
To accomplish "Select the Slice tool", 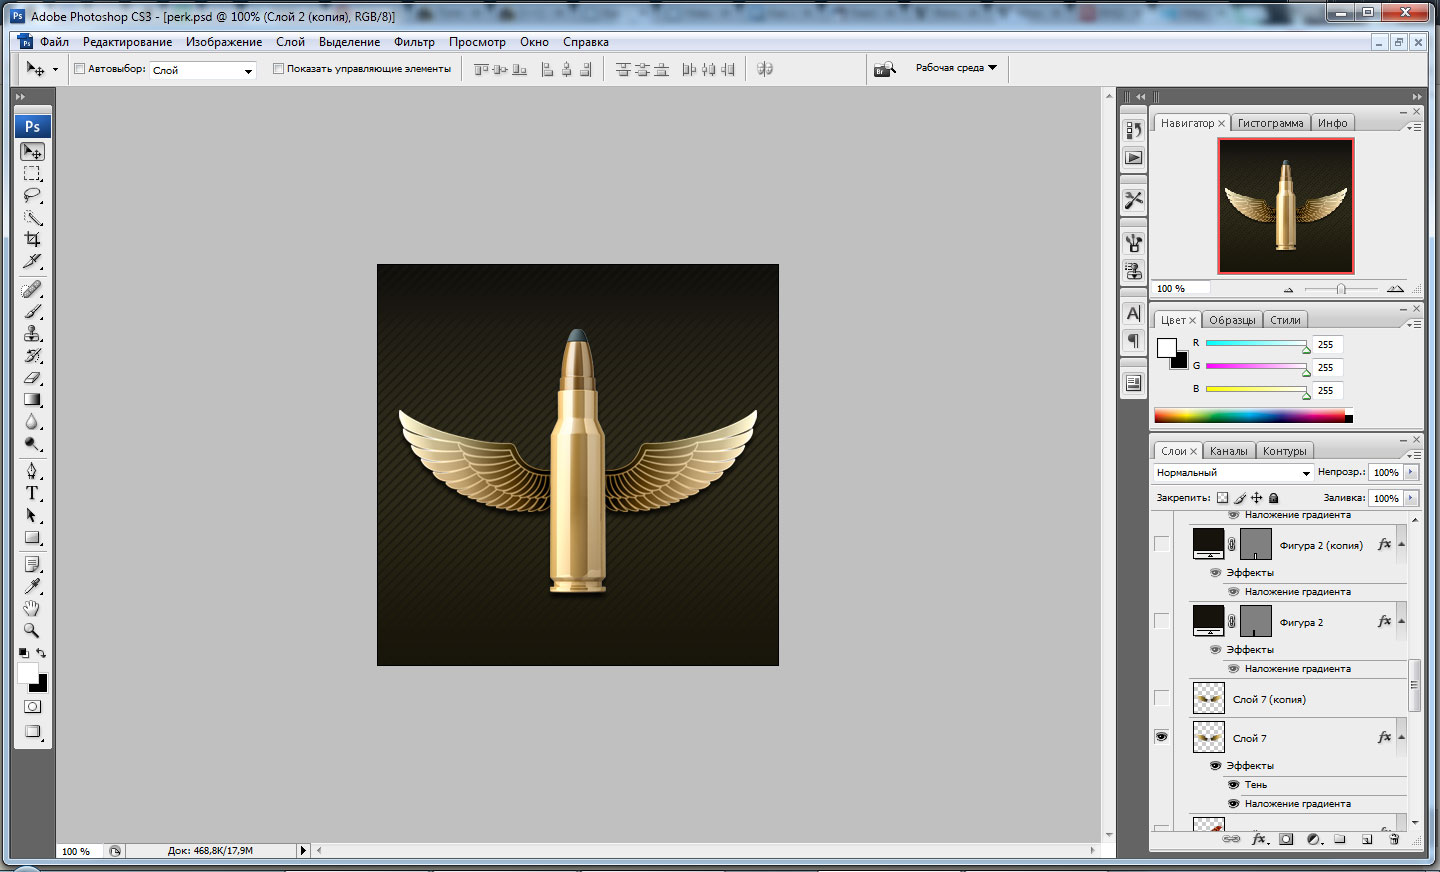I will [33, 262].
